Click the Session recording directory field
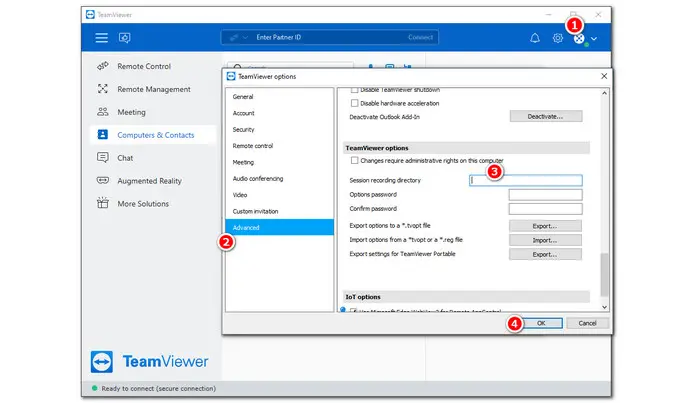Viewport: 700px width, 403px height. (525, 180)
